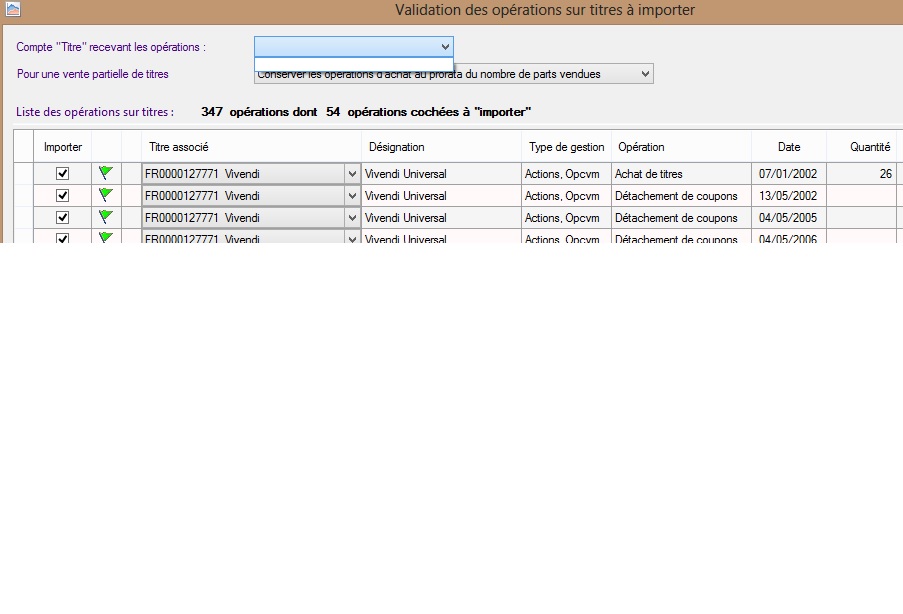The image size is (903, 614).
Task: Open Titre associé dropdown on the 13/05/2002 row
Action: tap(351, 196)
